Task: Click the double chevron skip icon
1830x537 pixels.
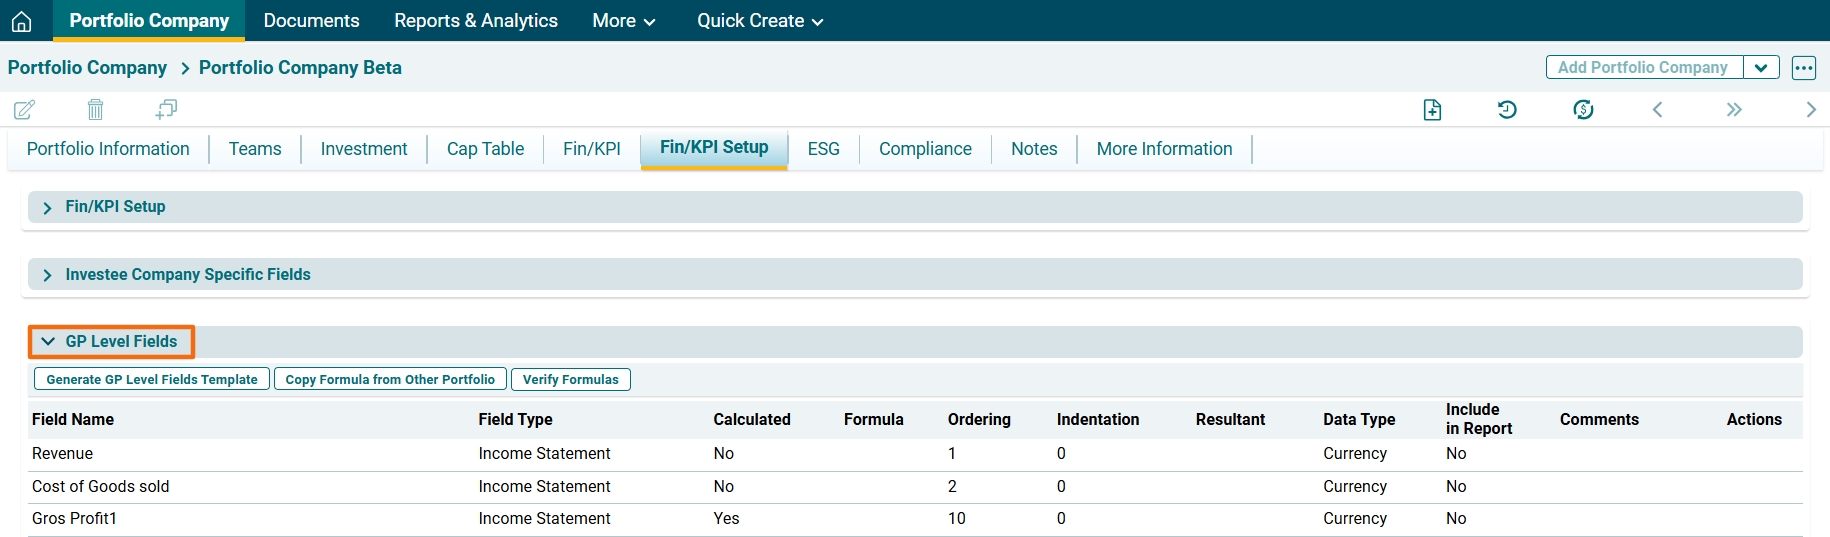Action: coord(1734,109)
